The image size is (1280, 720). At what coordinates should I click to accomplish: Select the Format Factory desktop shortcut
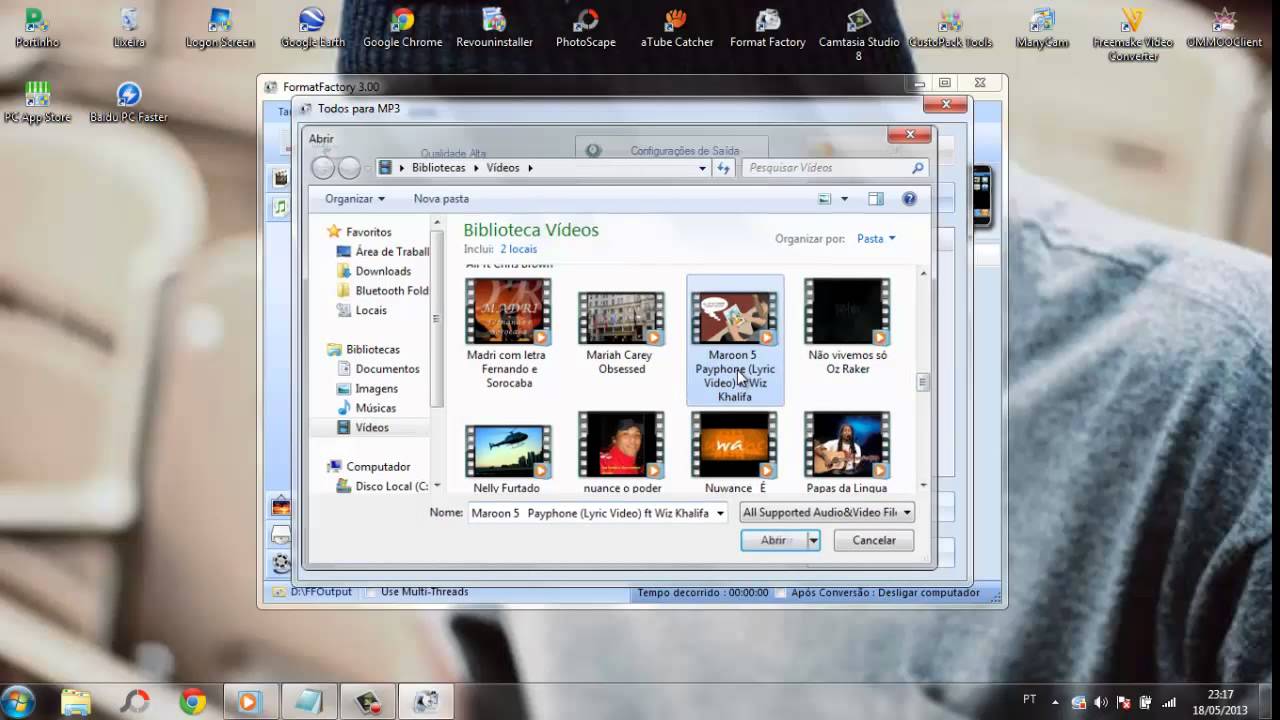[x=767, y=28]
